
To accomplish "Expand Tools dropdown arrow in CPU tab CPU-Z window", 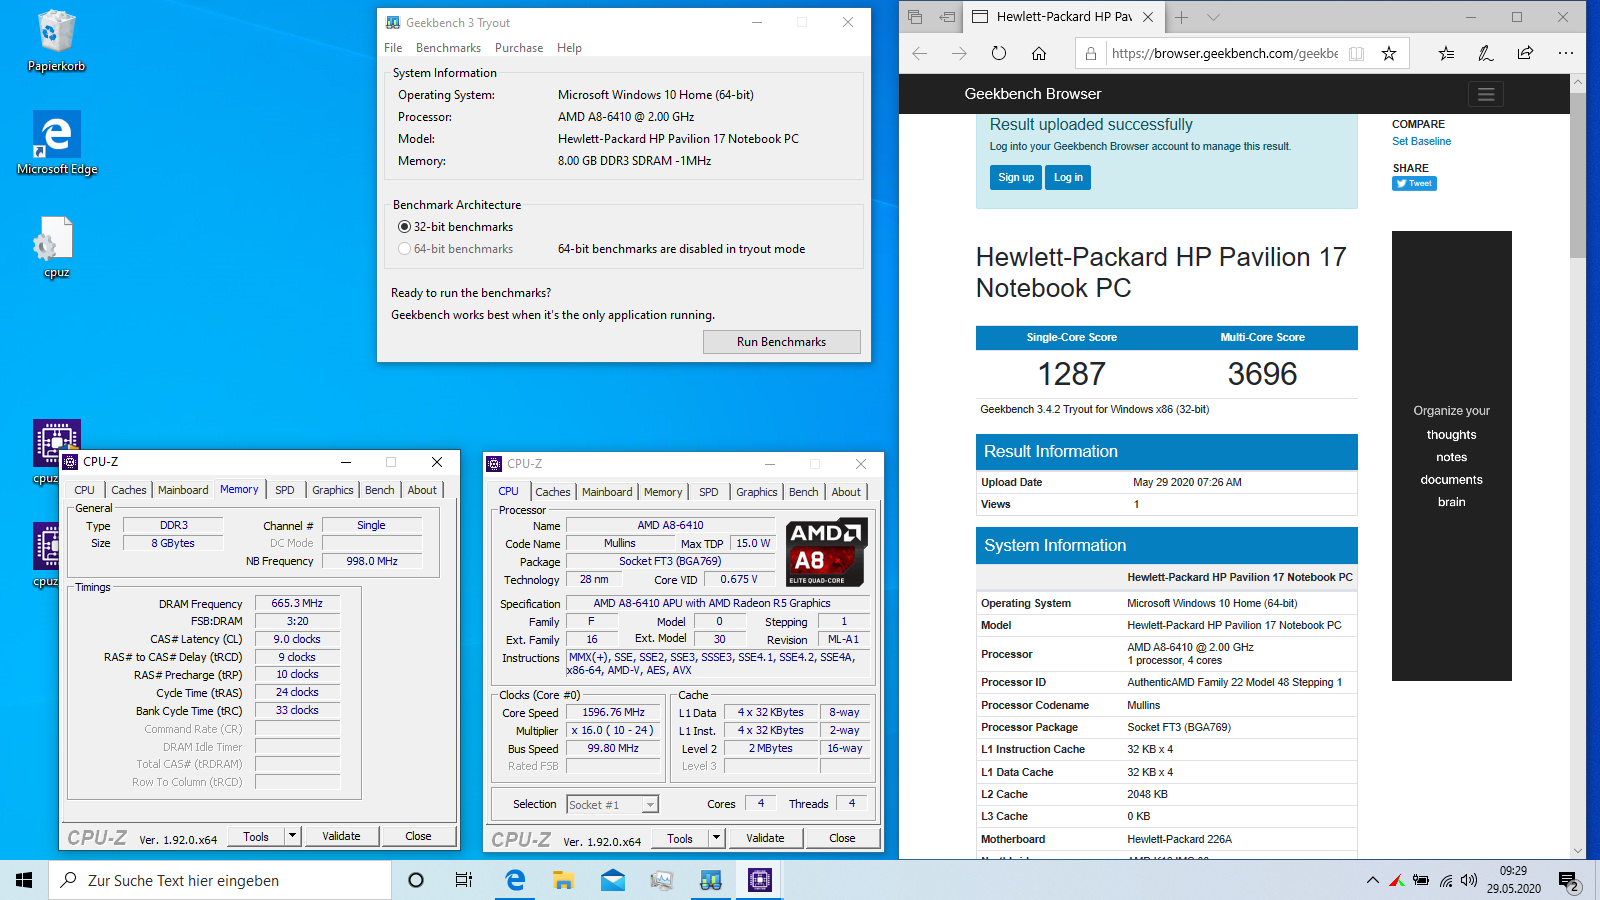I will coord(716,838).
